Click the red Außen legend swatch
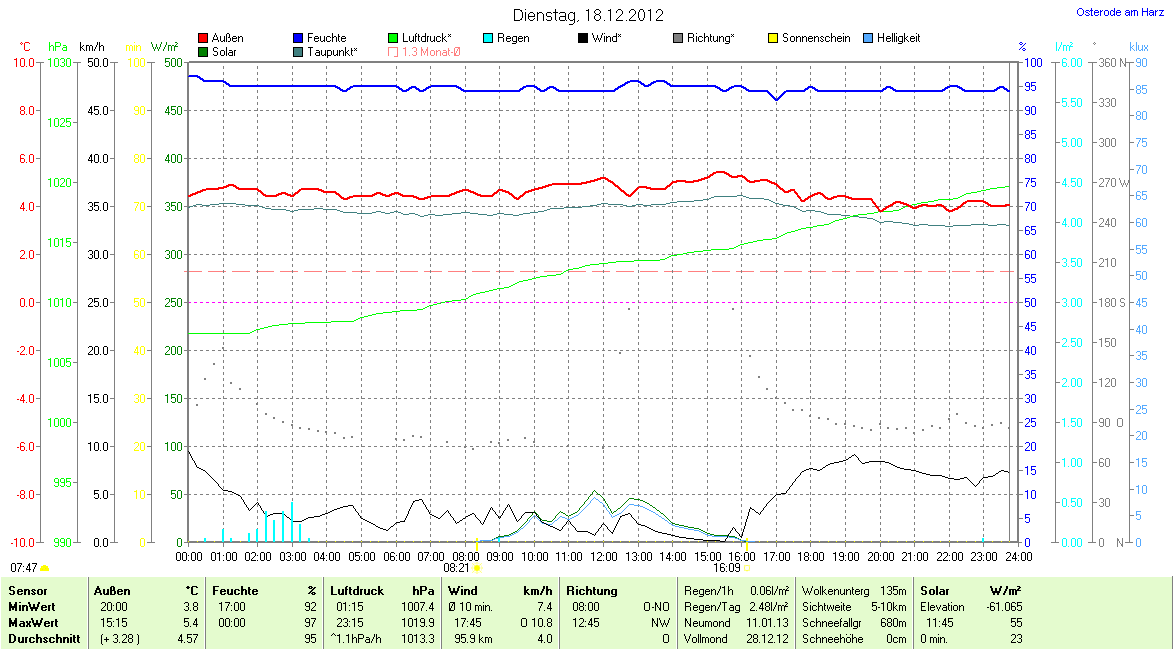This screenshot has width=1173, height=649. [204, 38]
